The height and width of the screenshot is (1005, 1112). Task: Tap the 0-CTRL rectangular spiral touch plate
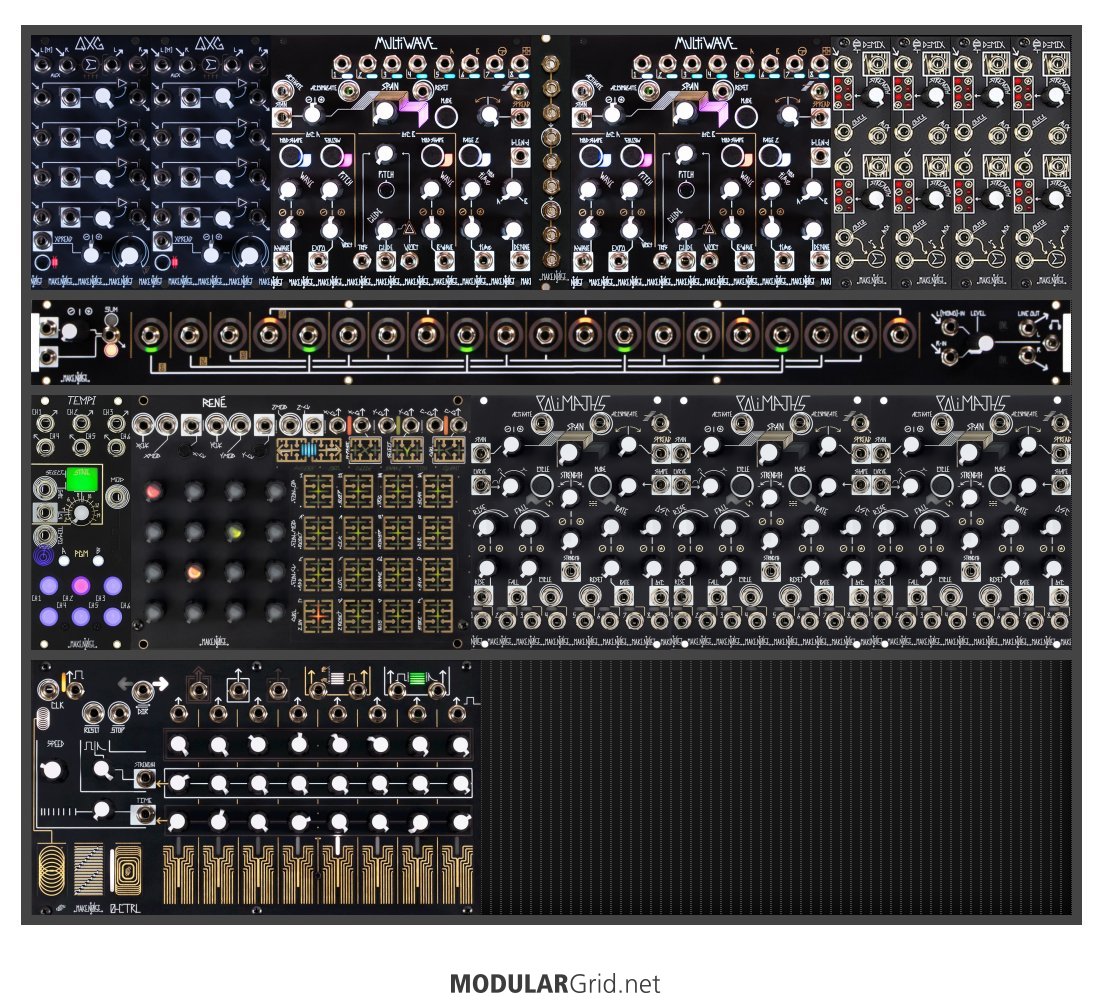[128, 869]
